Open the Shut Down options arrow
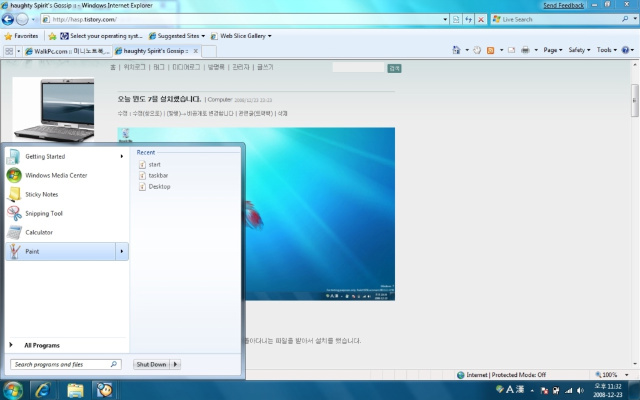640x400 pixels. coord(176,364)
